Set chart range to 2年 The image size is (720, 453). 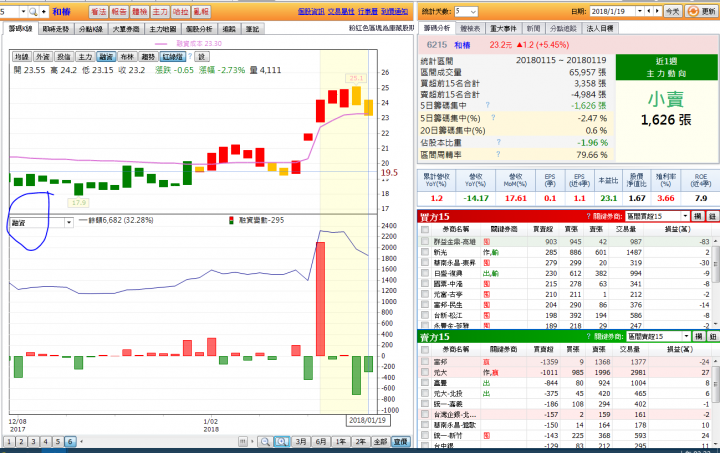tap(360, 442)
